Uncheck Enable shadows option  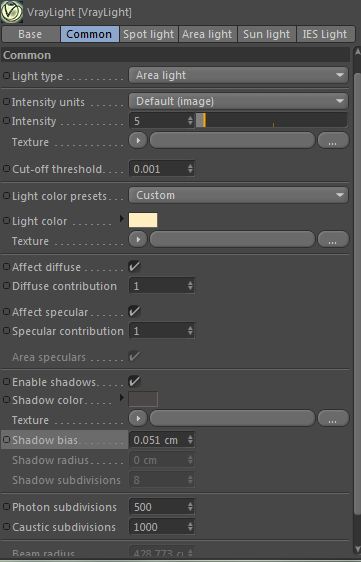[134, 381]
